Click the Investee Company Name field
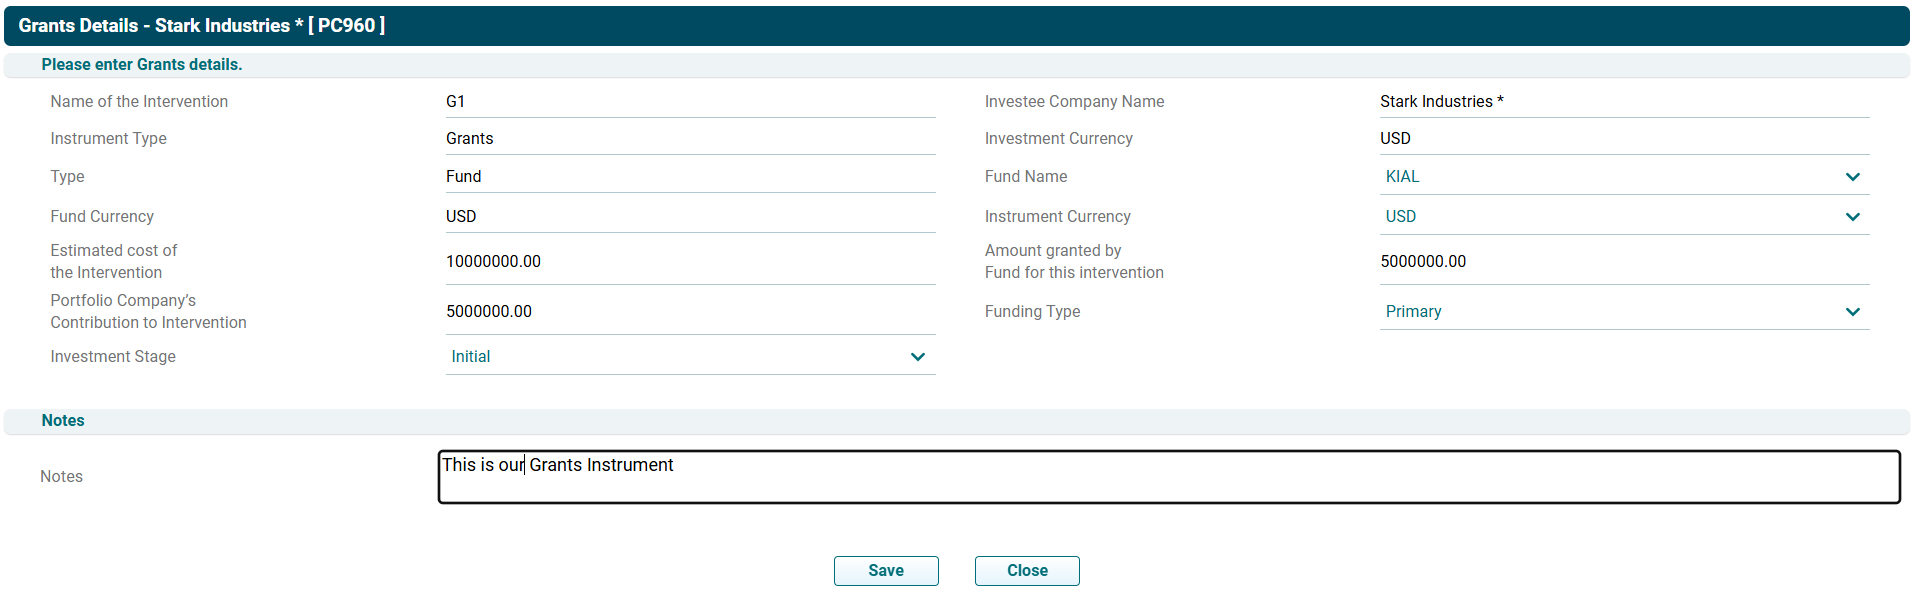 point(1623,102)
